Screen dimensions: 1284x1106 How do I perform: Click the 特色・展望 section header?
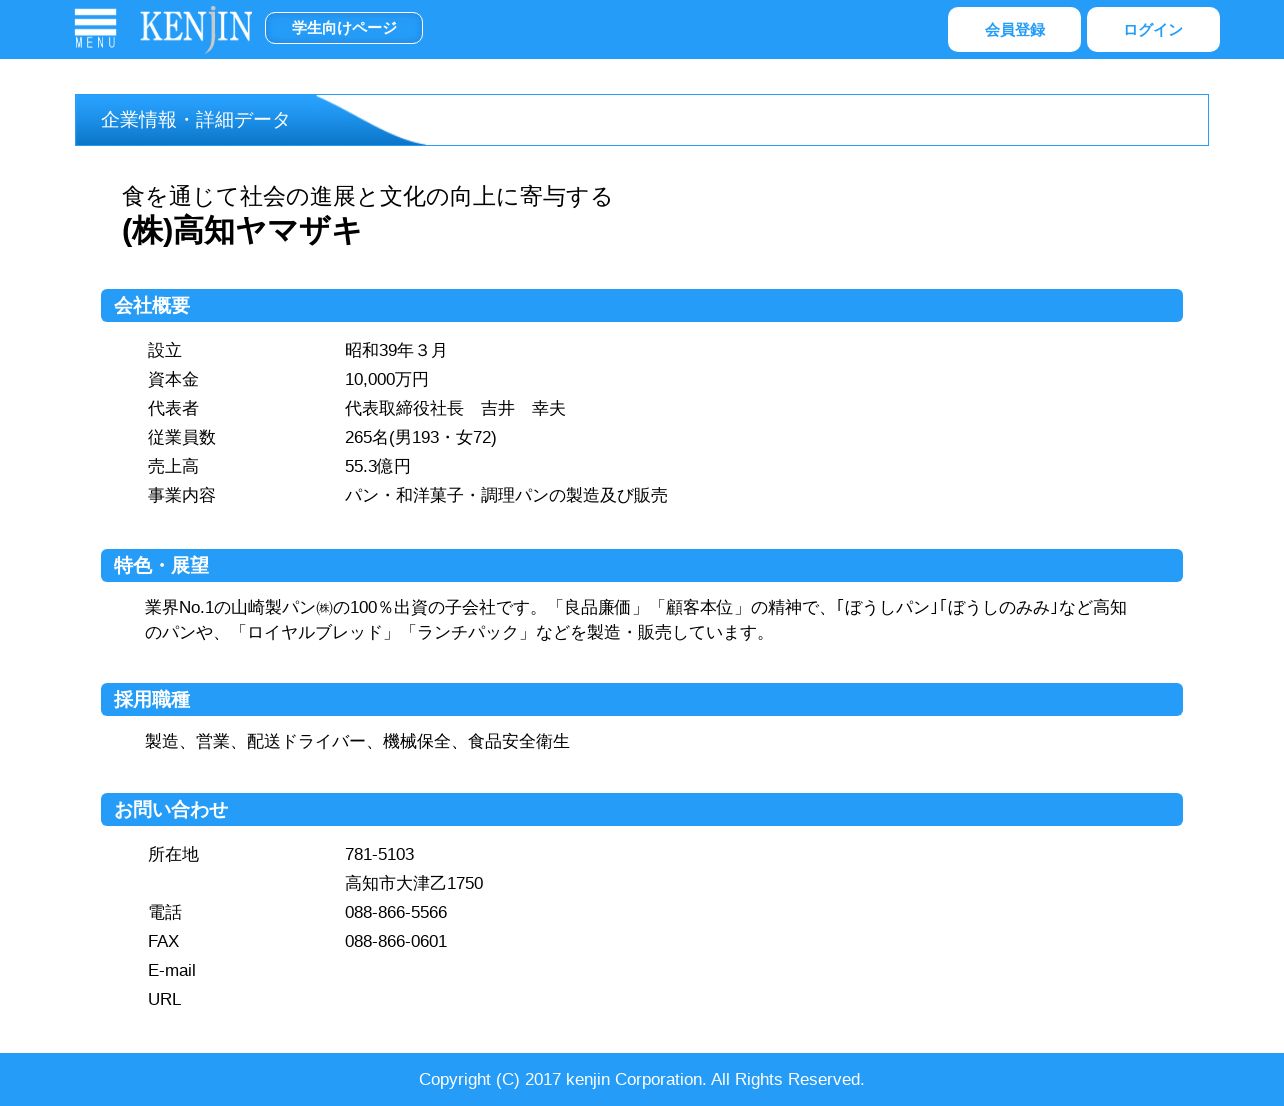tap(642, 566)
